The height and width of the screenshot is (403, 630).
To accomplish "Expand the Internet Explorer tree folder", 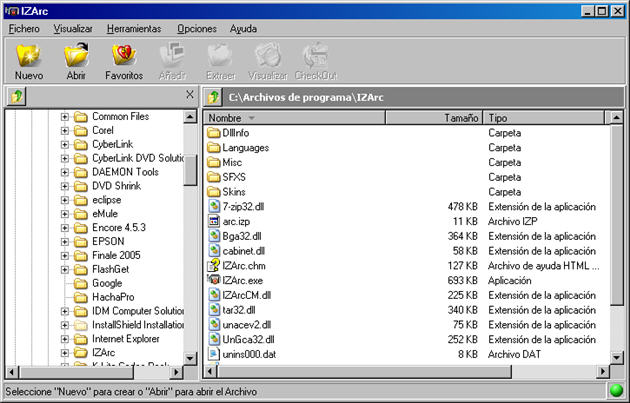I will pyautogui.click(x=65, y=339).
